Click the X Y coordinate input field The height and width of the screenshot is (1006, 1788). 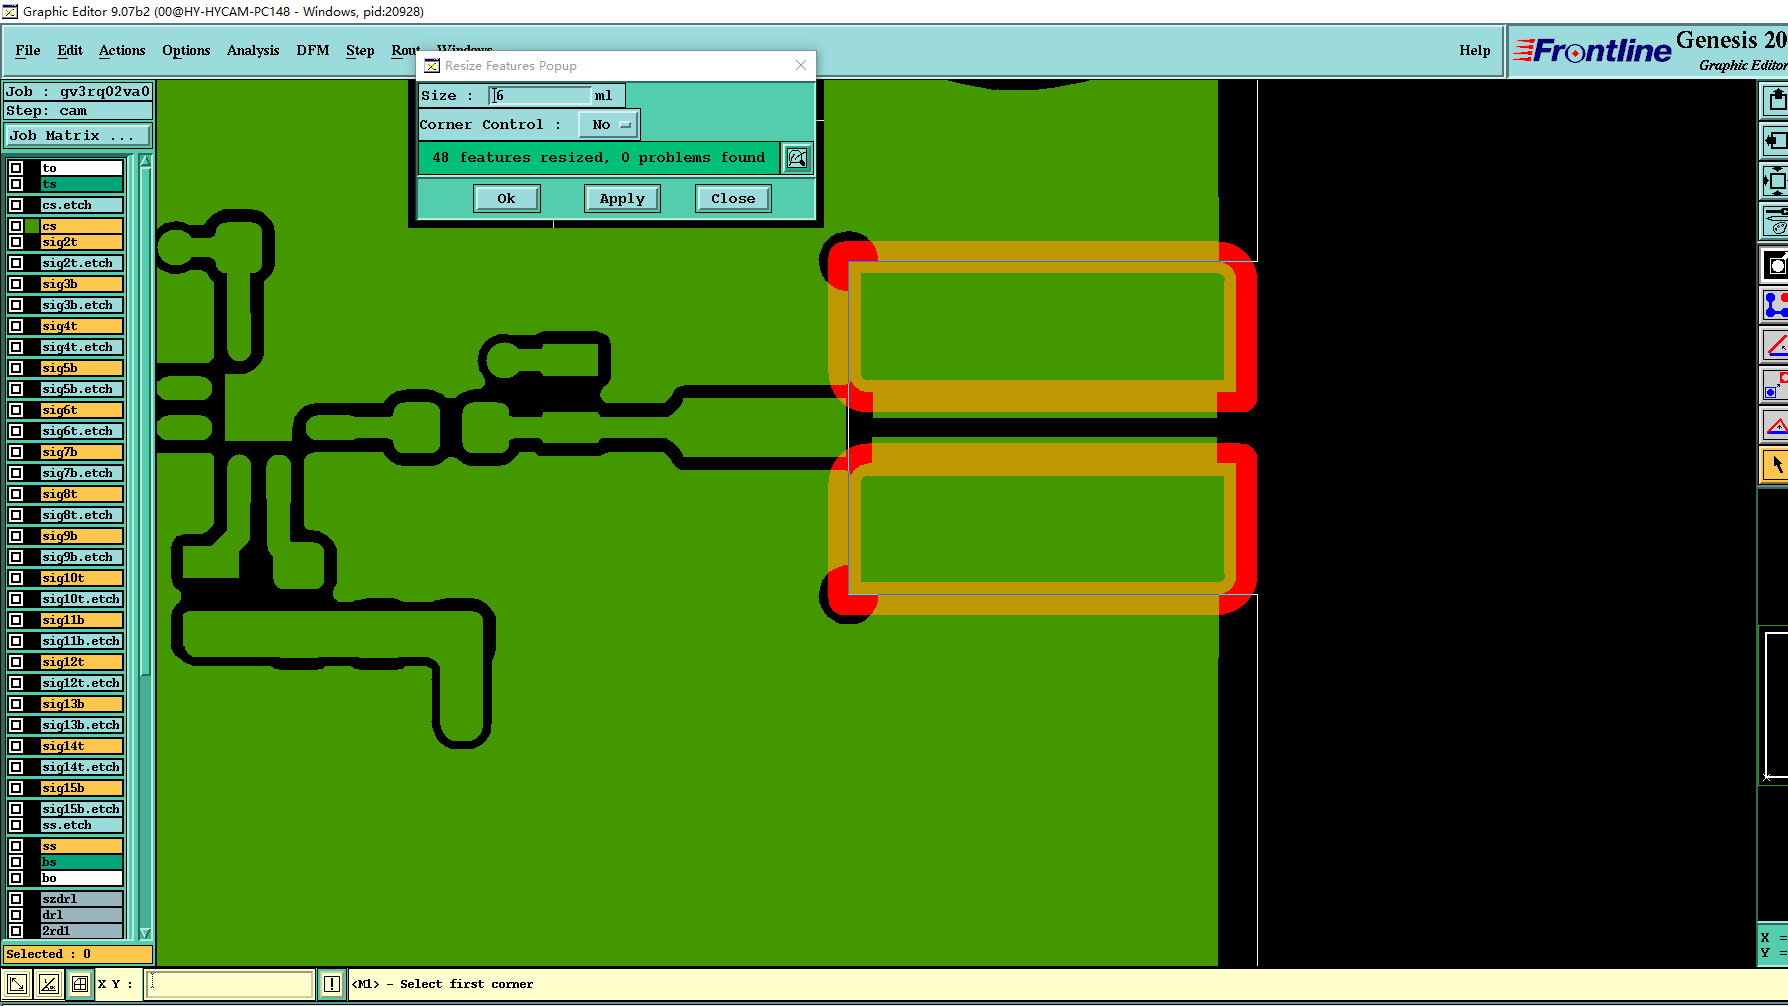point(230,984)
